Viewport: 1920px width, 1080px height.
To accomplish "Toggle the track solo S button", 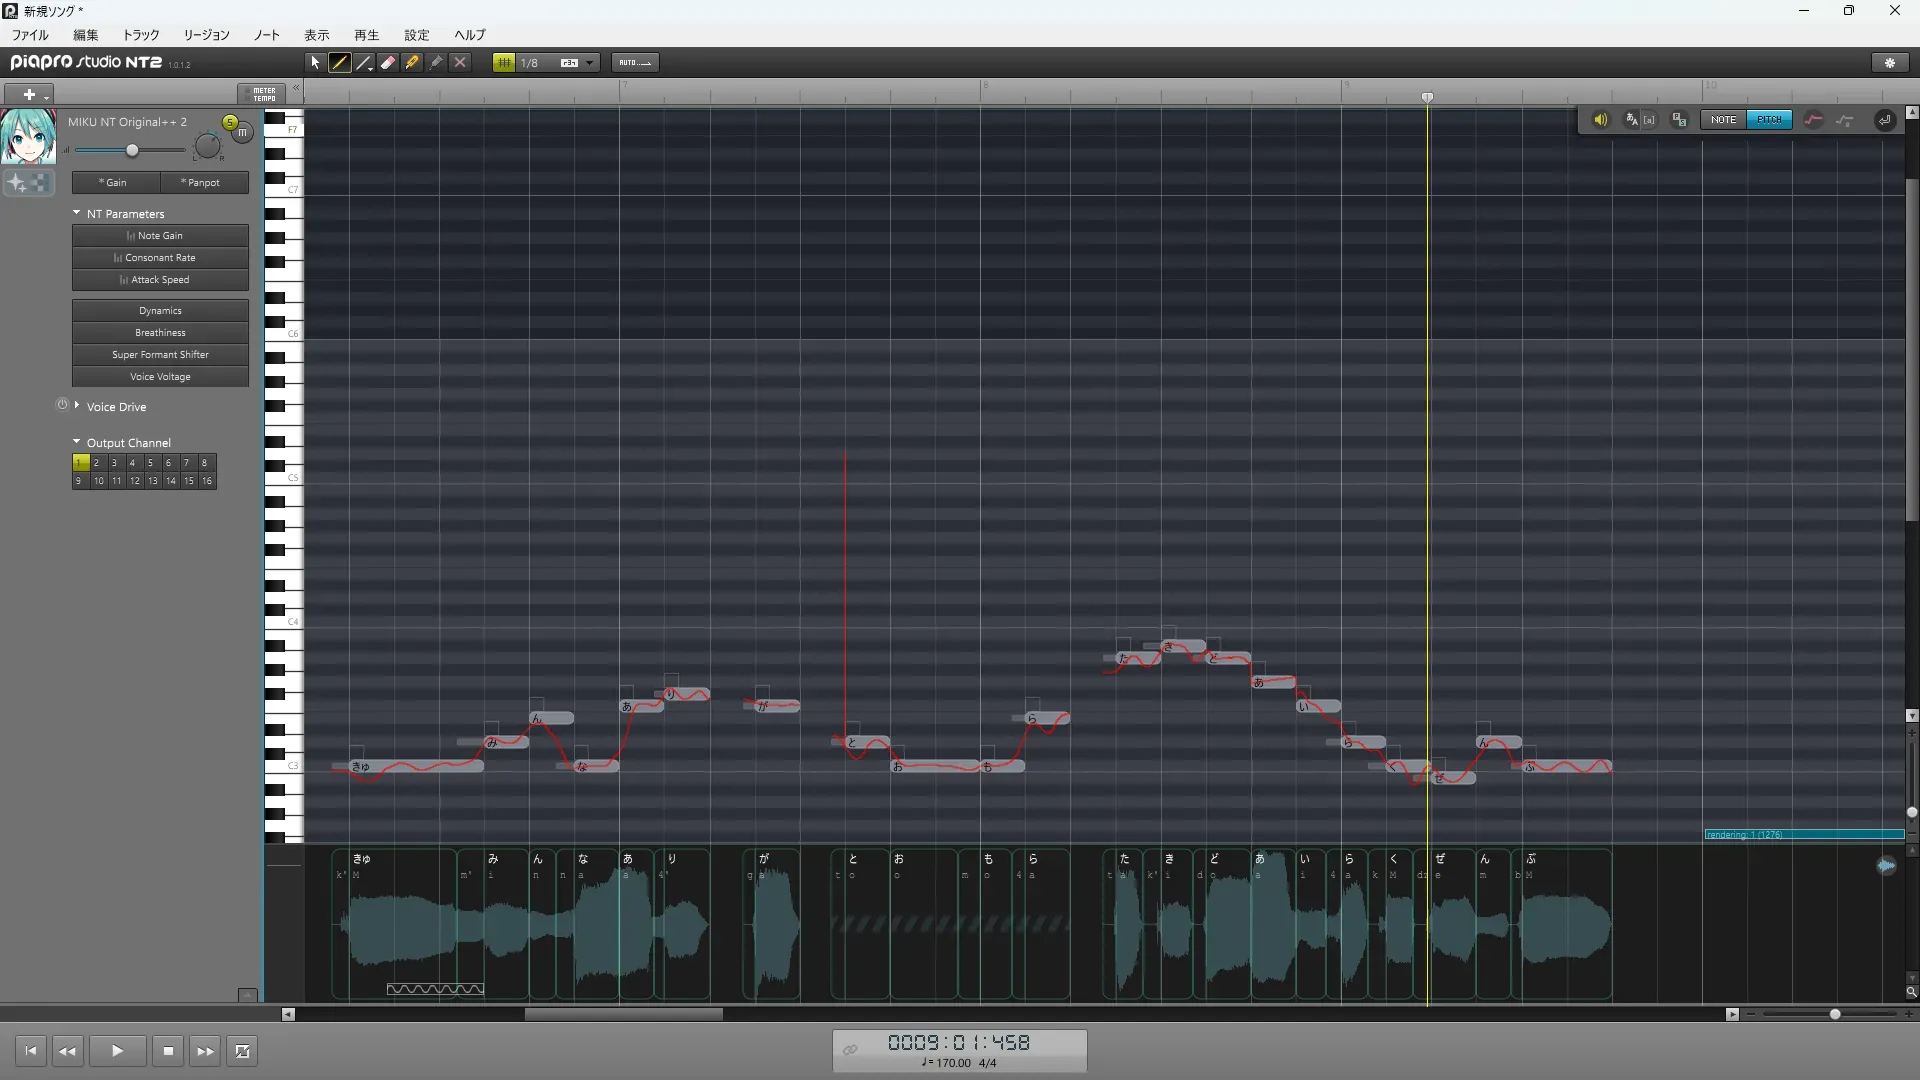I will tap(230, 122).
